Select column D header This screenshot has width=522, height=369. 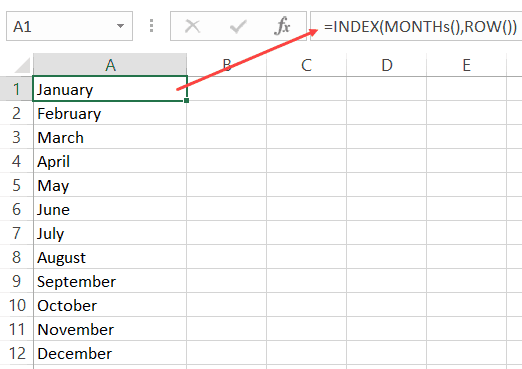pyautogui.click(x=387, y=65)
